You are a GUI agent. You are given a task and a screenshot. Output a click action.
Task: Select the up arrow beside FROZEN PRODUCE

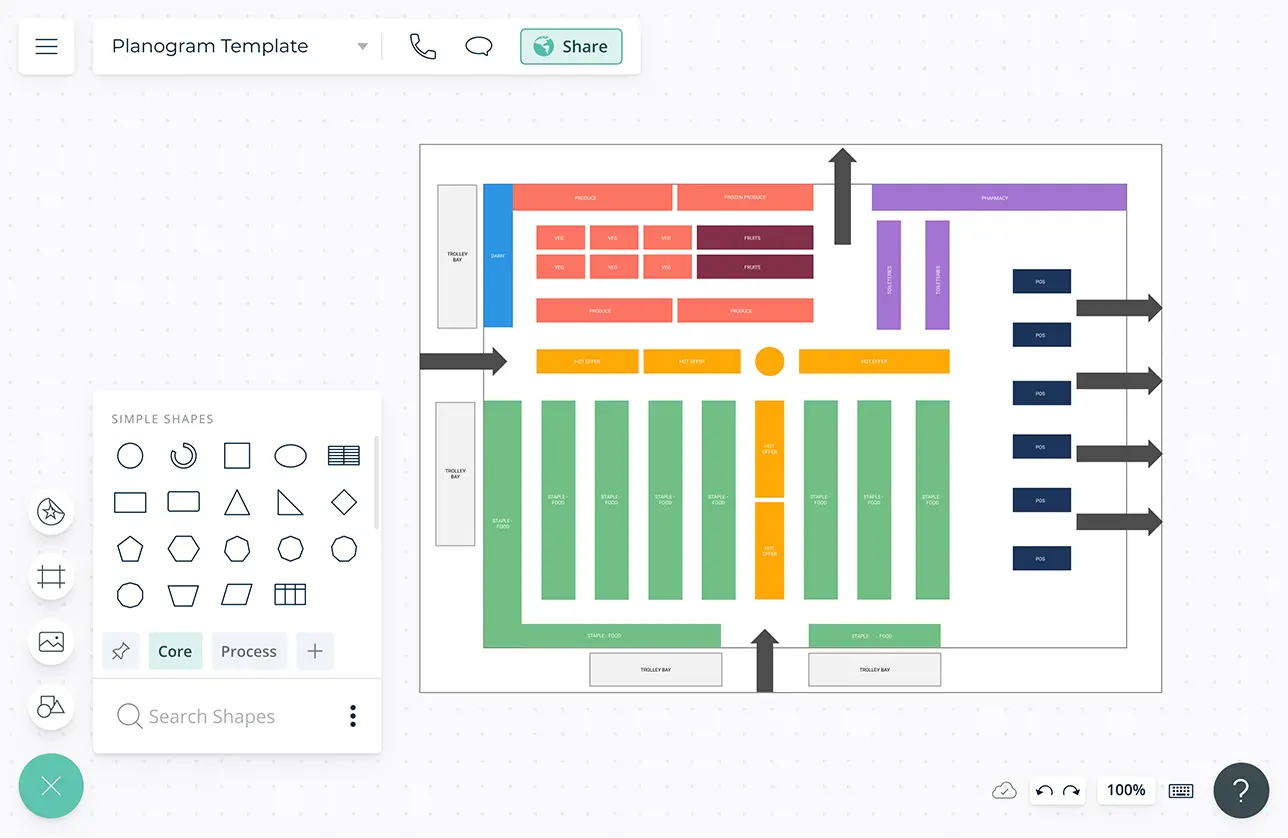coord(842,196)
